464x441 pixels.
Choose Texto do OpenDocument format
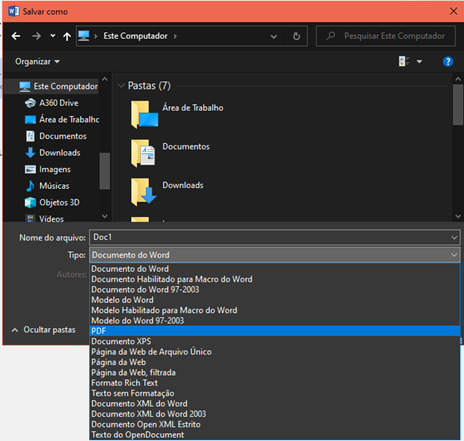tap(275, 434)
